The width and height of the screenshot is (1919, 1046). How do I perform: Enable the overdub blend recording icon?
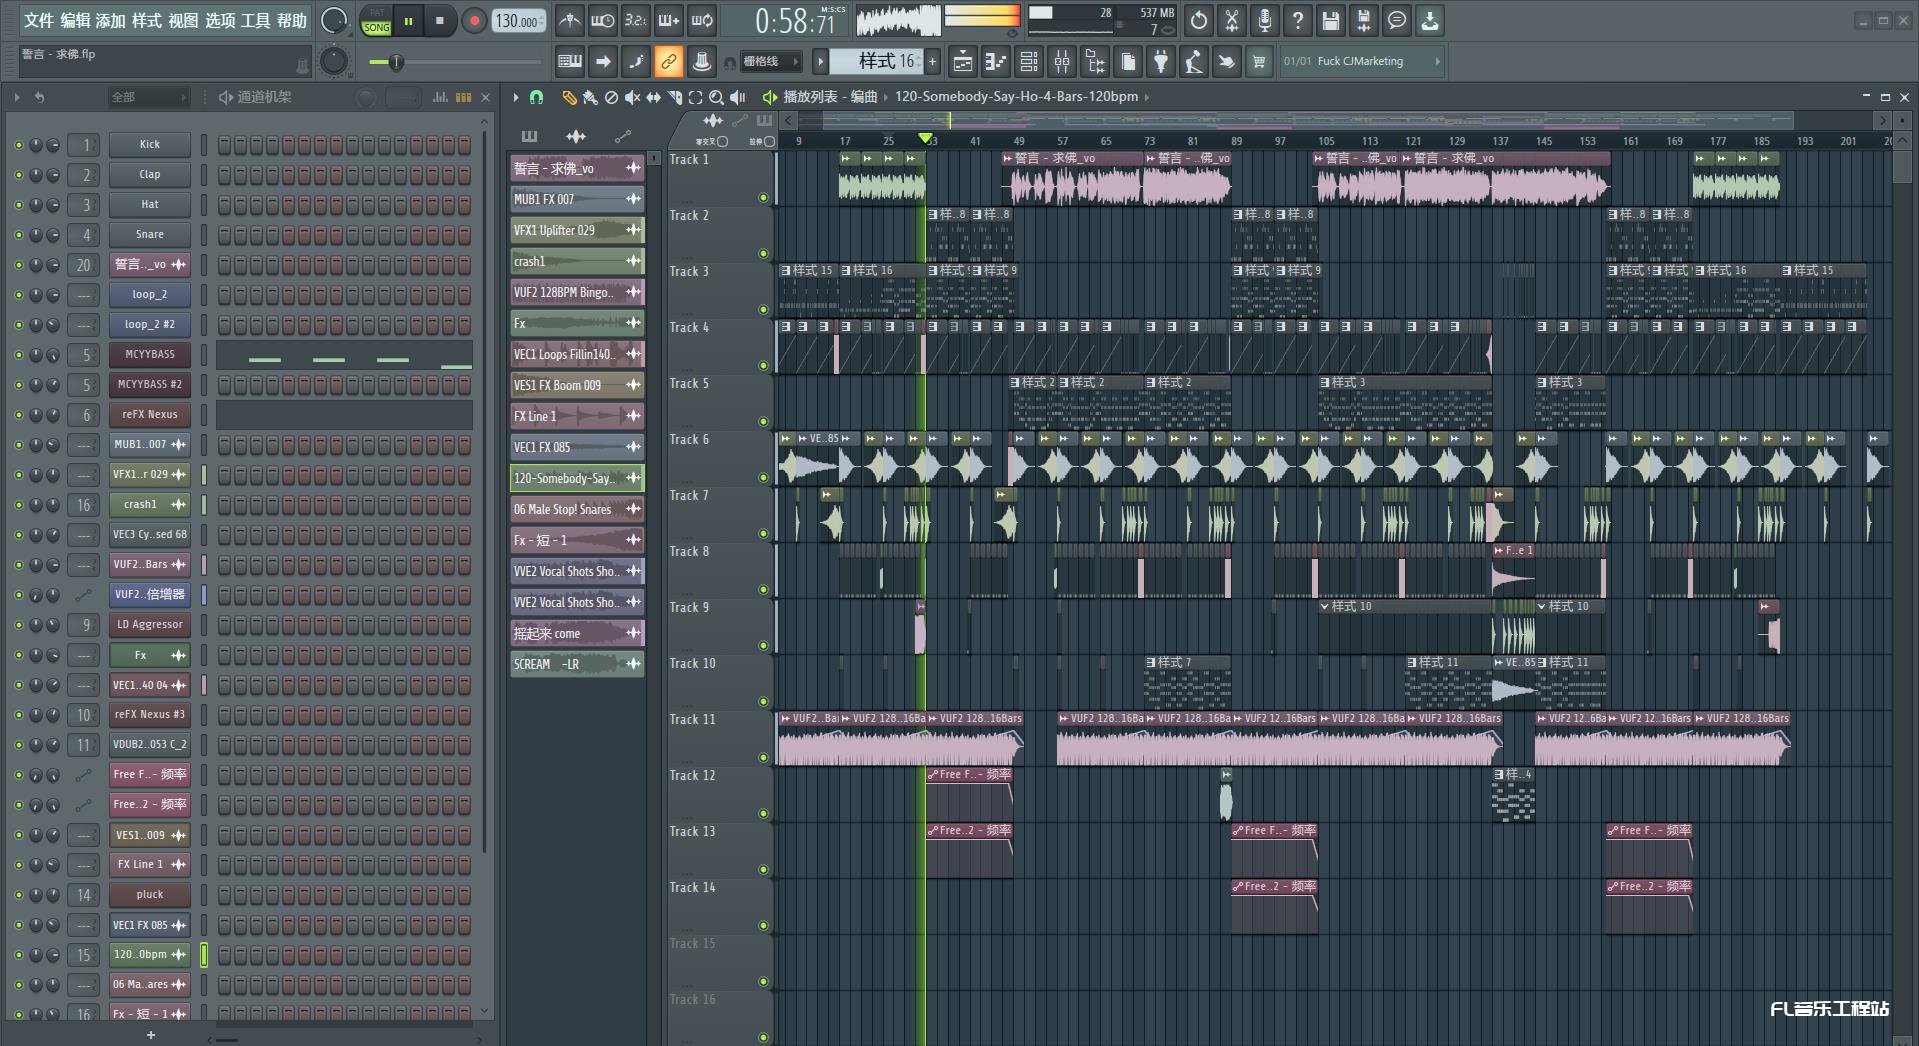pyautogui.click(x=668, y=20)
